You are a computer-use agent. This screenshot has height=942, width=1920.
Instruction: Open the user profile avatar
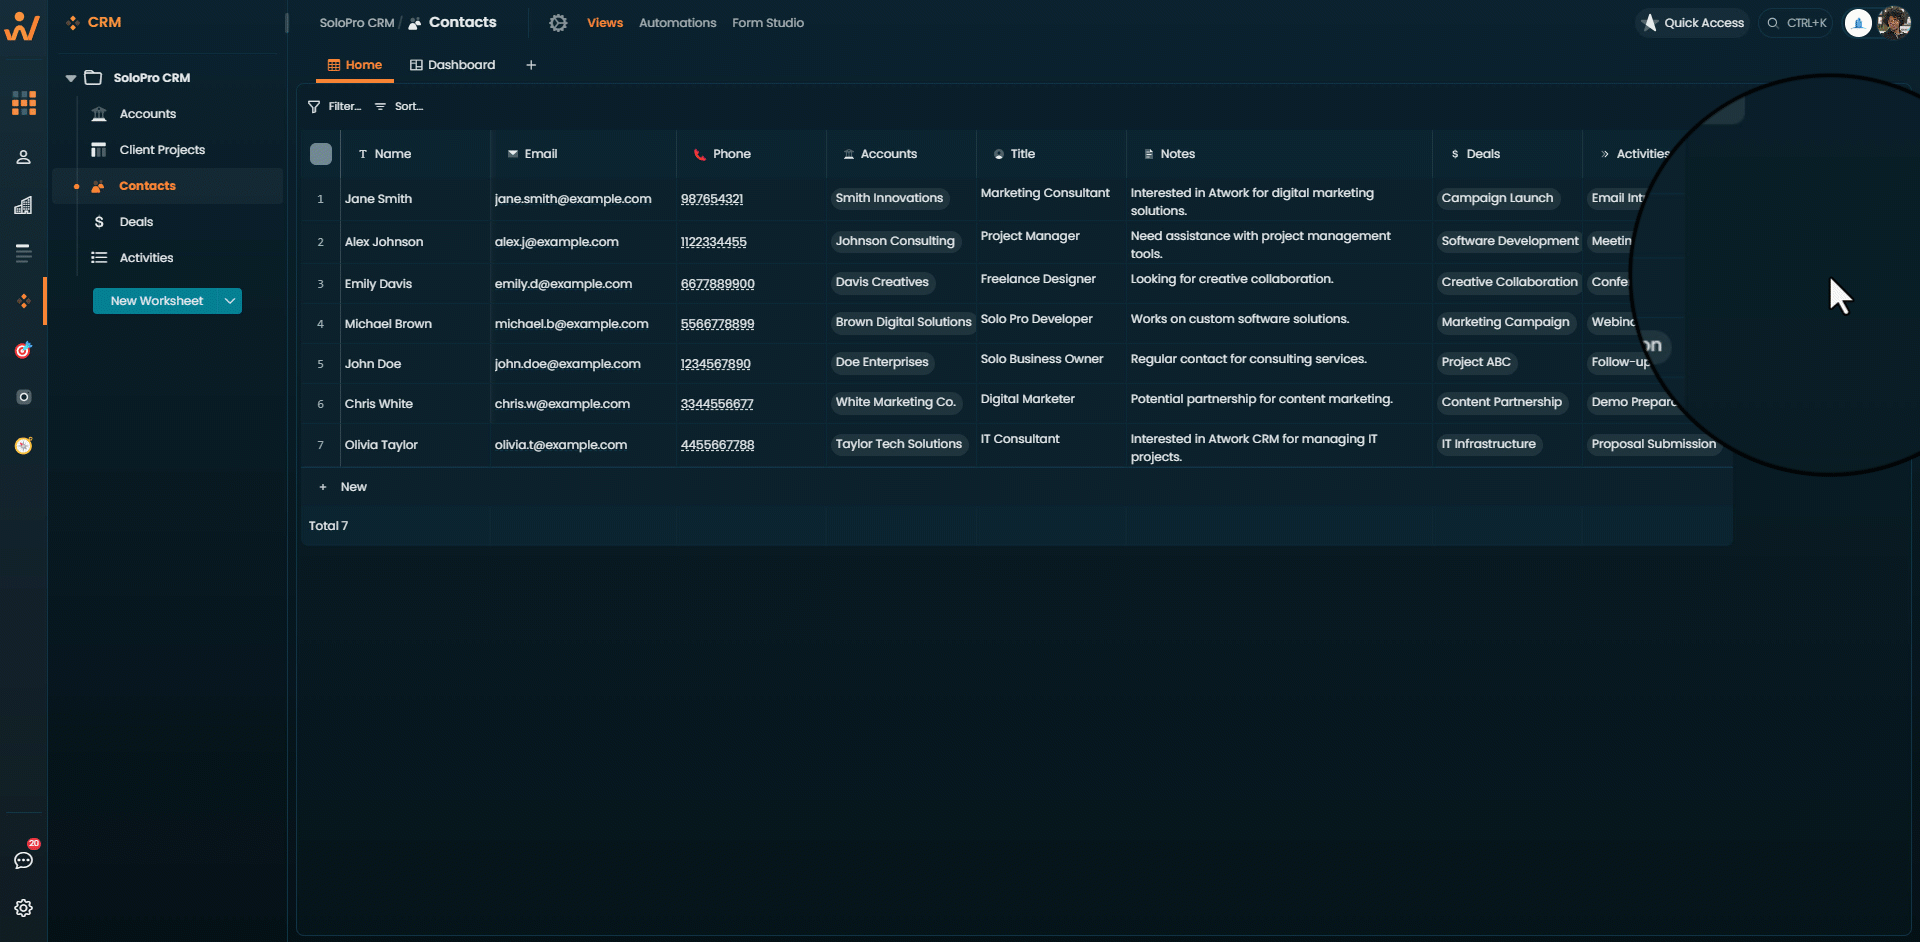click(x=1894, y=22)
